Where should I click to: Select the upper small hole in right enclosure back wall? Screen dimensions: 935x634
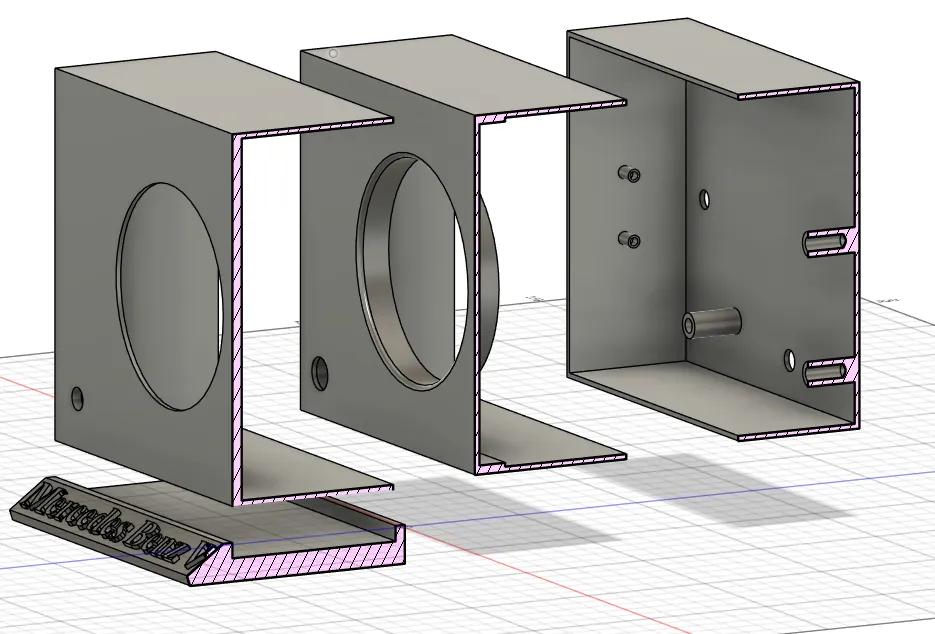pos(705,199)
